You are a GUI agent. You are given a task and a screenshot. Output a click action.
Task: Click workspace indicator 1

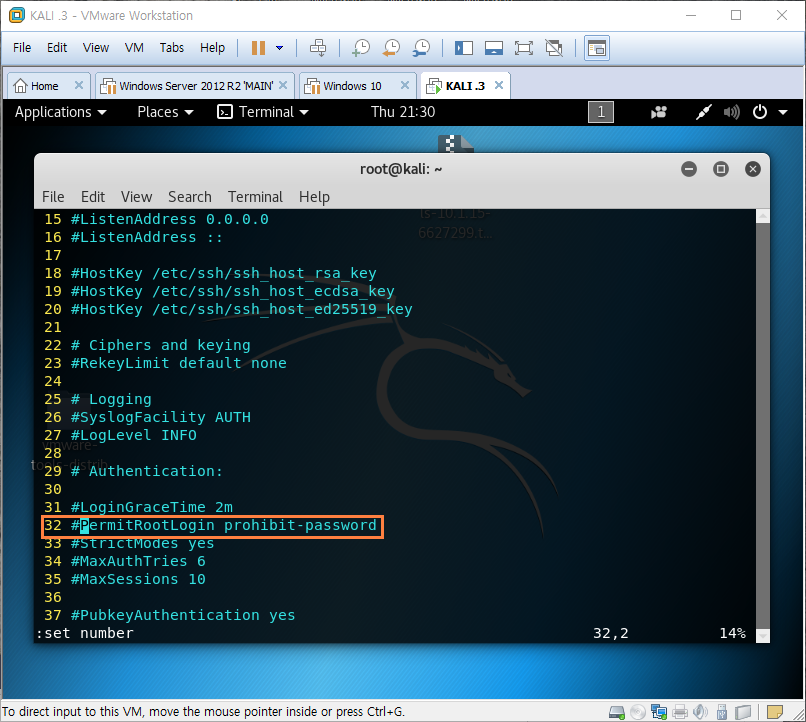[x=601, y=112]
